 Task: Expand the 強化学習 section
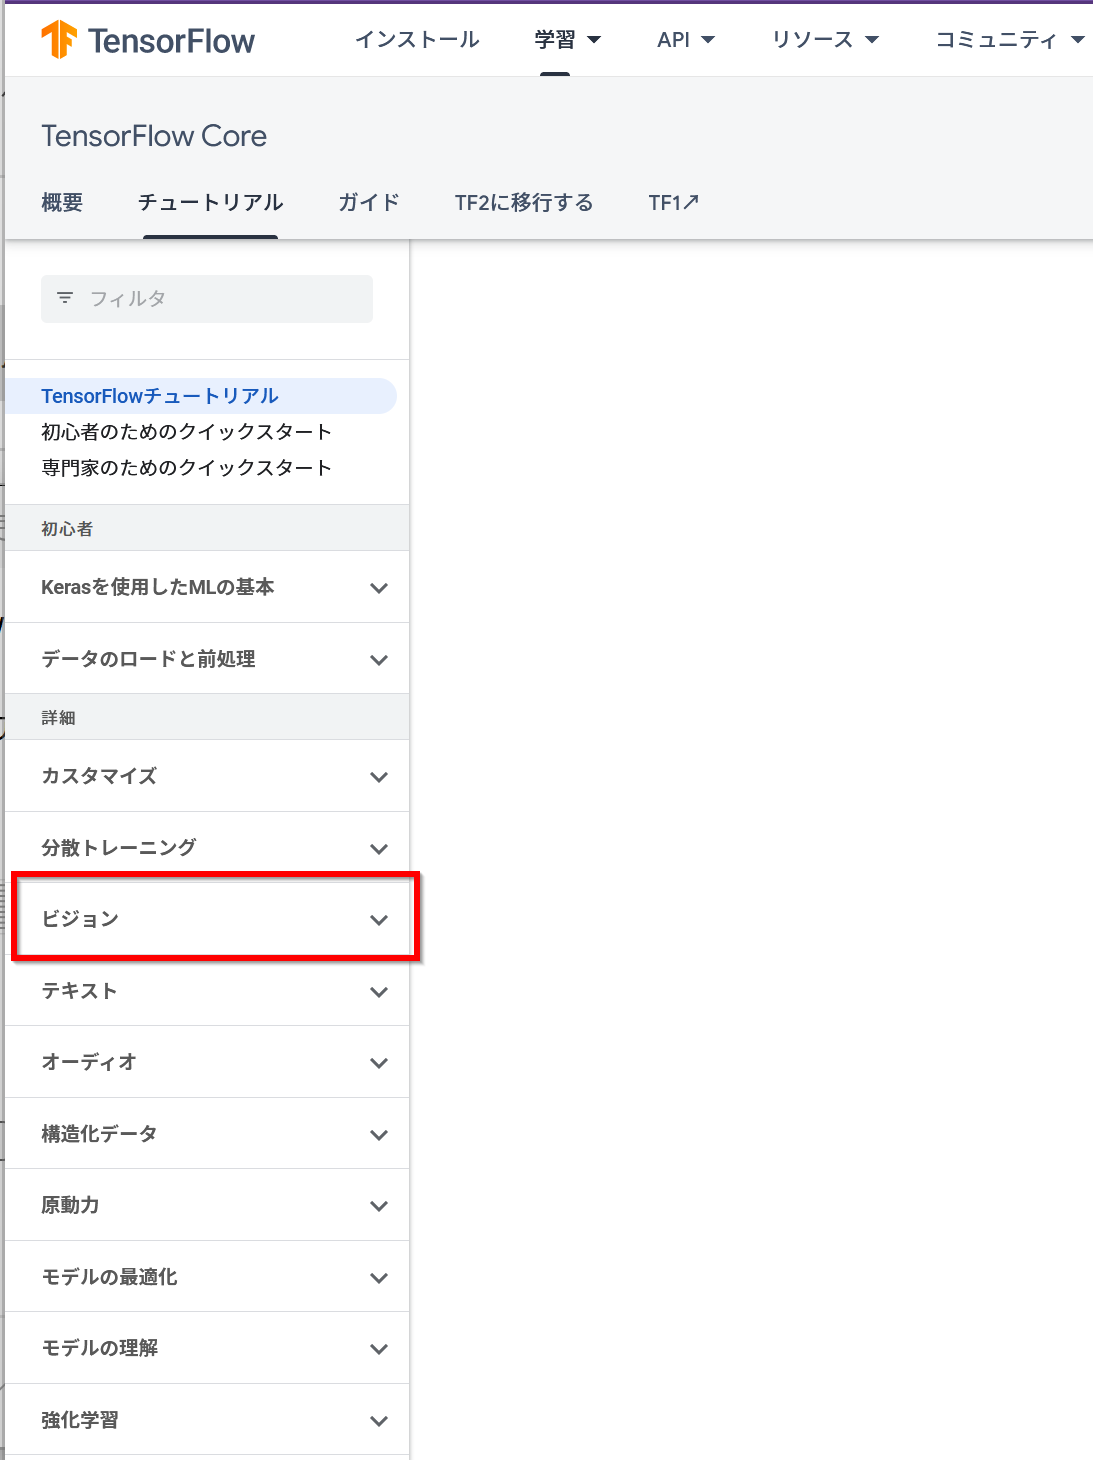pos(207,1420)
